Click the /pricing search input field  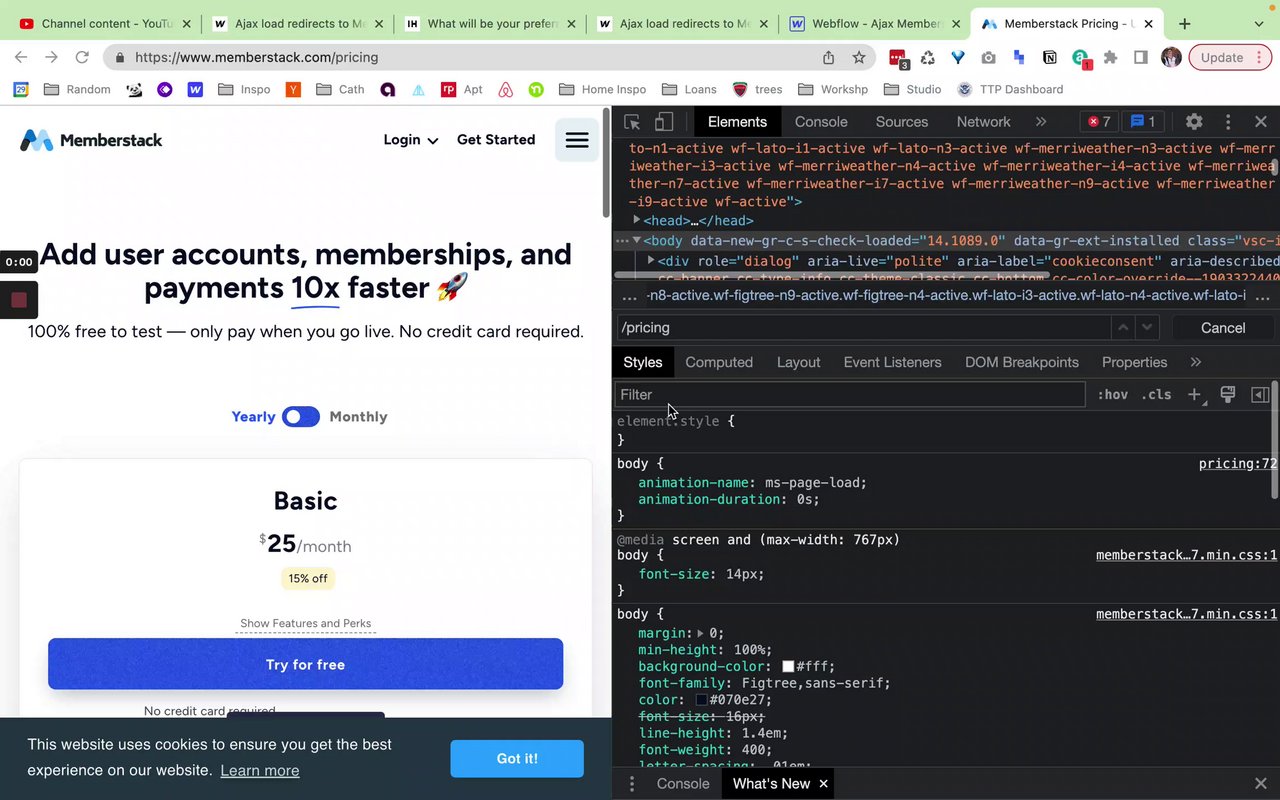pyautogui.click(x=864, y=327)
